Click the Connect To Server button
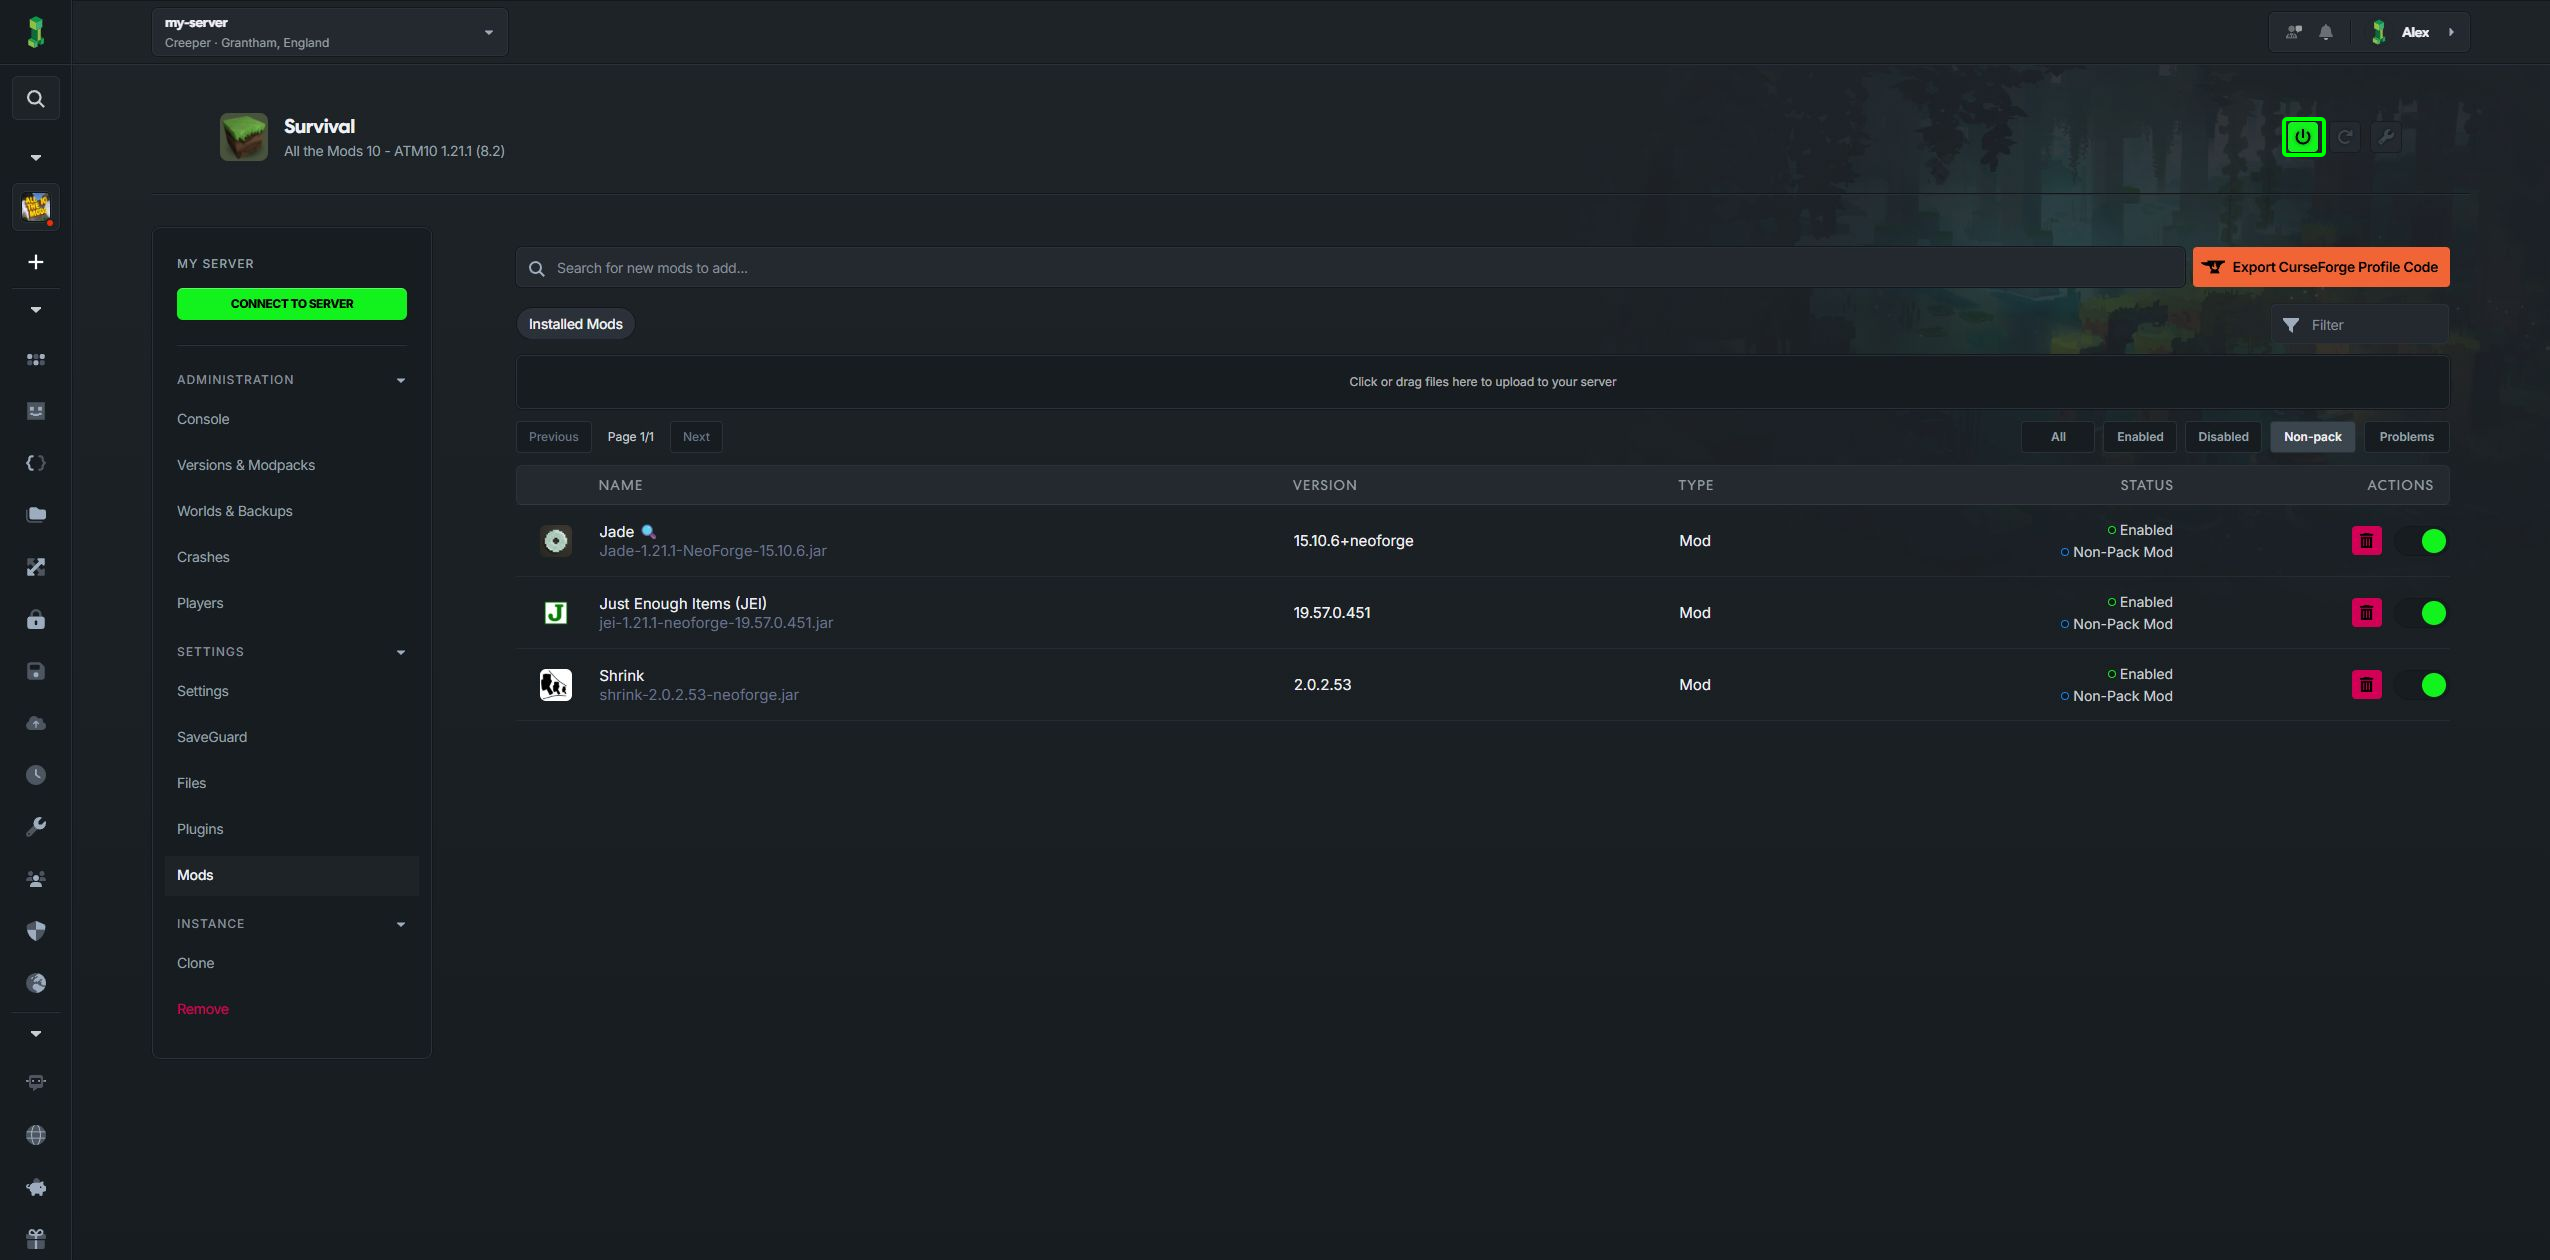This screenshot has height=1260, width=2550. [x=292, y=304]
